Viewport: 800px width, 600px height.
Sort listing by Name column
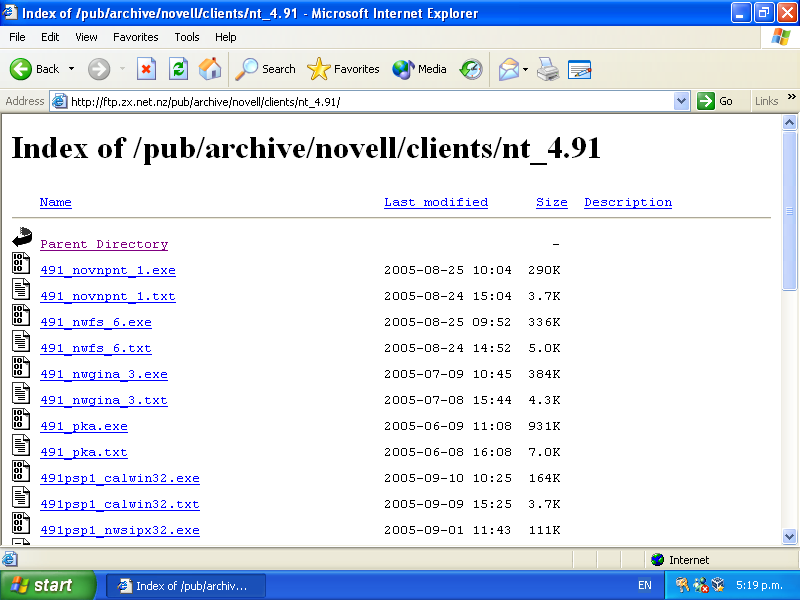(56, 202)
